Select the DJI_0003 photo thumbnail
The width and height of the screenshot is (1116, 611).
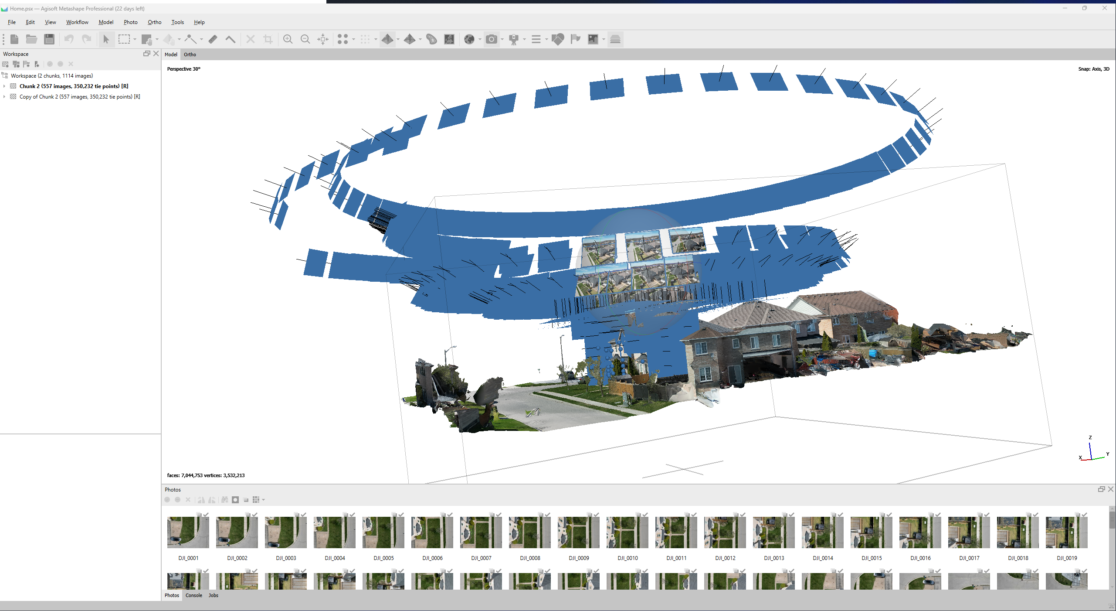point(286,530)
